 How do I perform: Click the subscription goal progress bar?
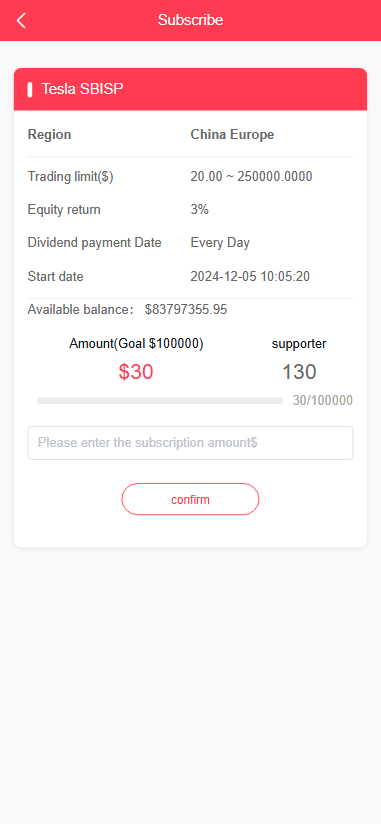tap(160, 401)
